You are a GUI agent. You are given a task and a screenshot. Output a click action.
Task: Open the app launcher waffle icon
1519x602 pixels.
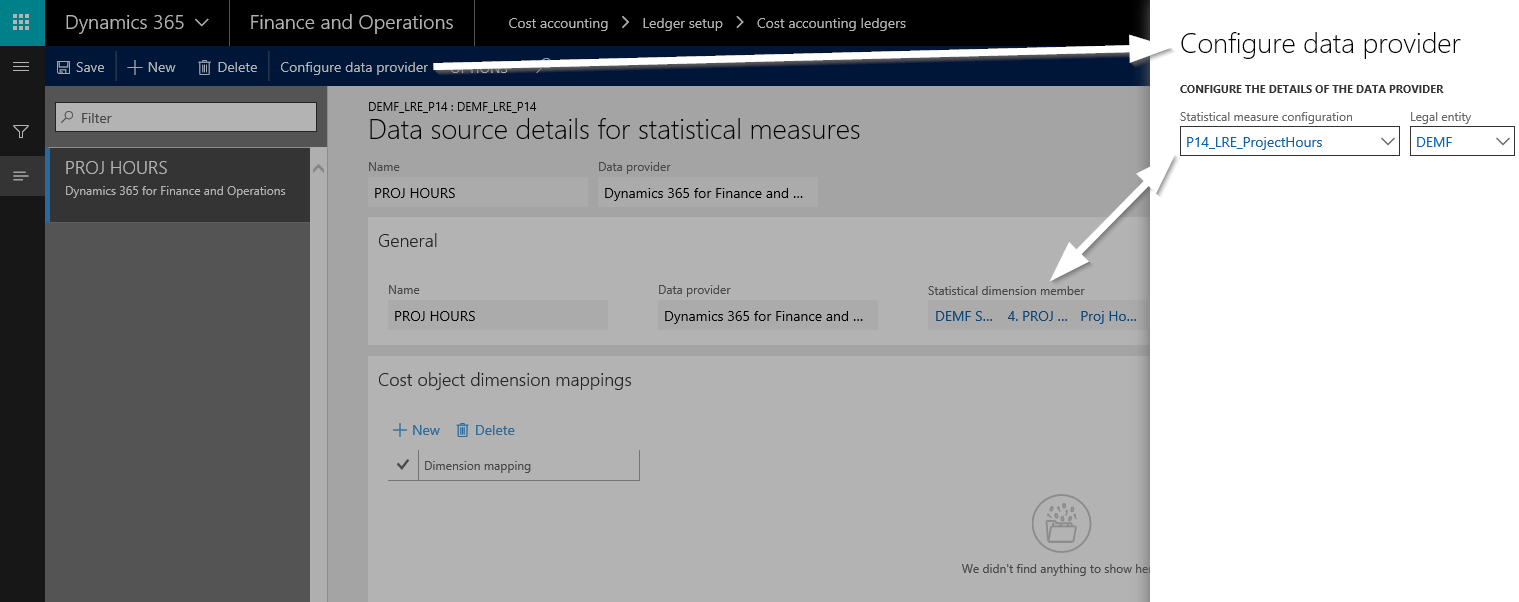pyautogui.click(x=22, y=22)
